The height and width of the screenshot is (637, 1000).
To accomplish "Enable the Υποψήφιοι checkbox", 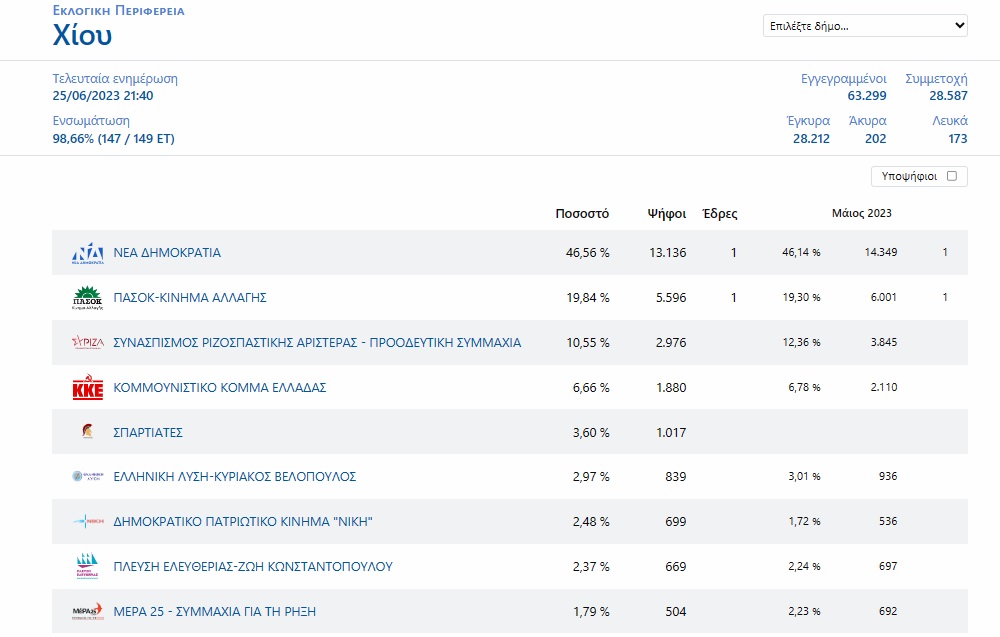I will 952,176.
